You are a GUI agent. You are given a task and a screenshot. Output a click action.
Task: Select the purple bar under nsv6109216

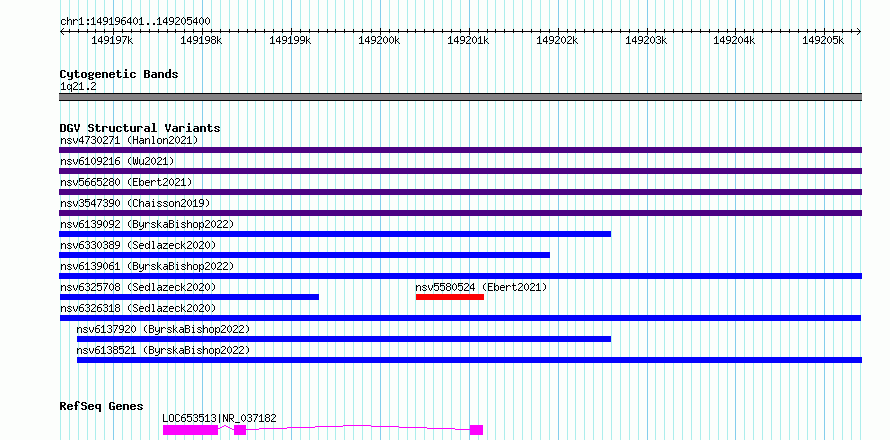click(x=460, y=171)
